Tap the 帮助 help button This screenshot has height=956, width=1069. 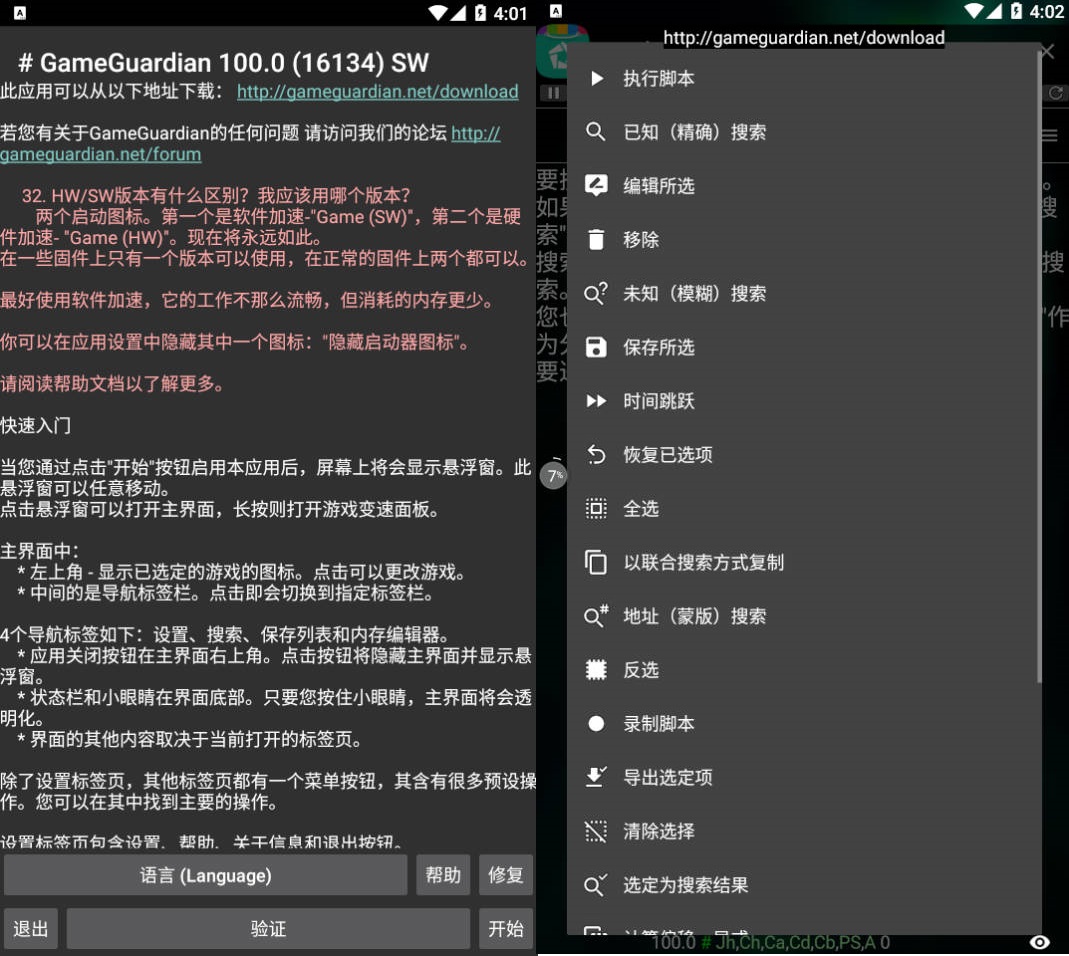point(443,875)
